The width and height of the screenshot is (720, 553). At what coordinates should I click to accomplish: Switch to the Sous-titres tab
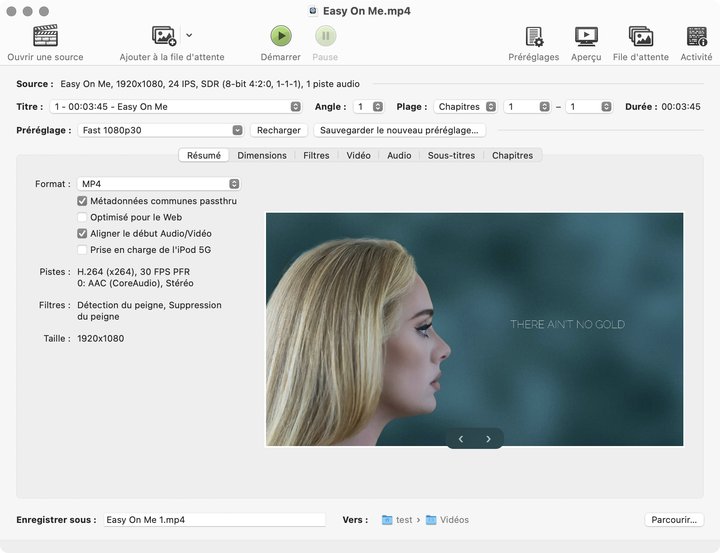(x=451, y=155)
